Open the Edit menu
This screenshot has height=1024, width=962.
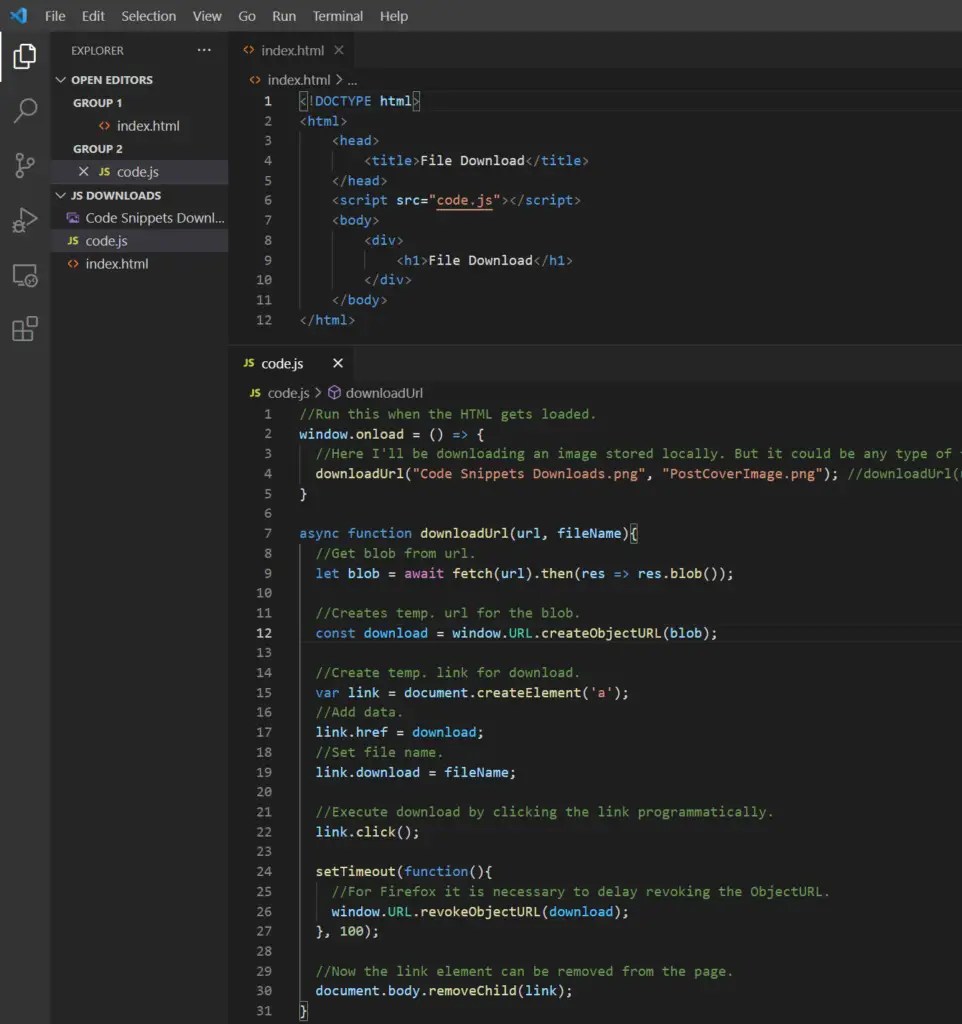click(x=93, y=16)
